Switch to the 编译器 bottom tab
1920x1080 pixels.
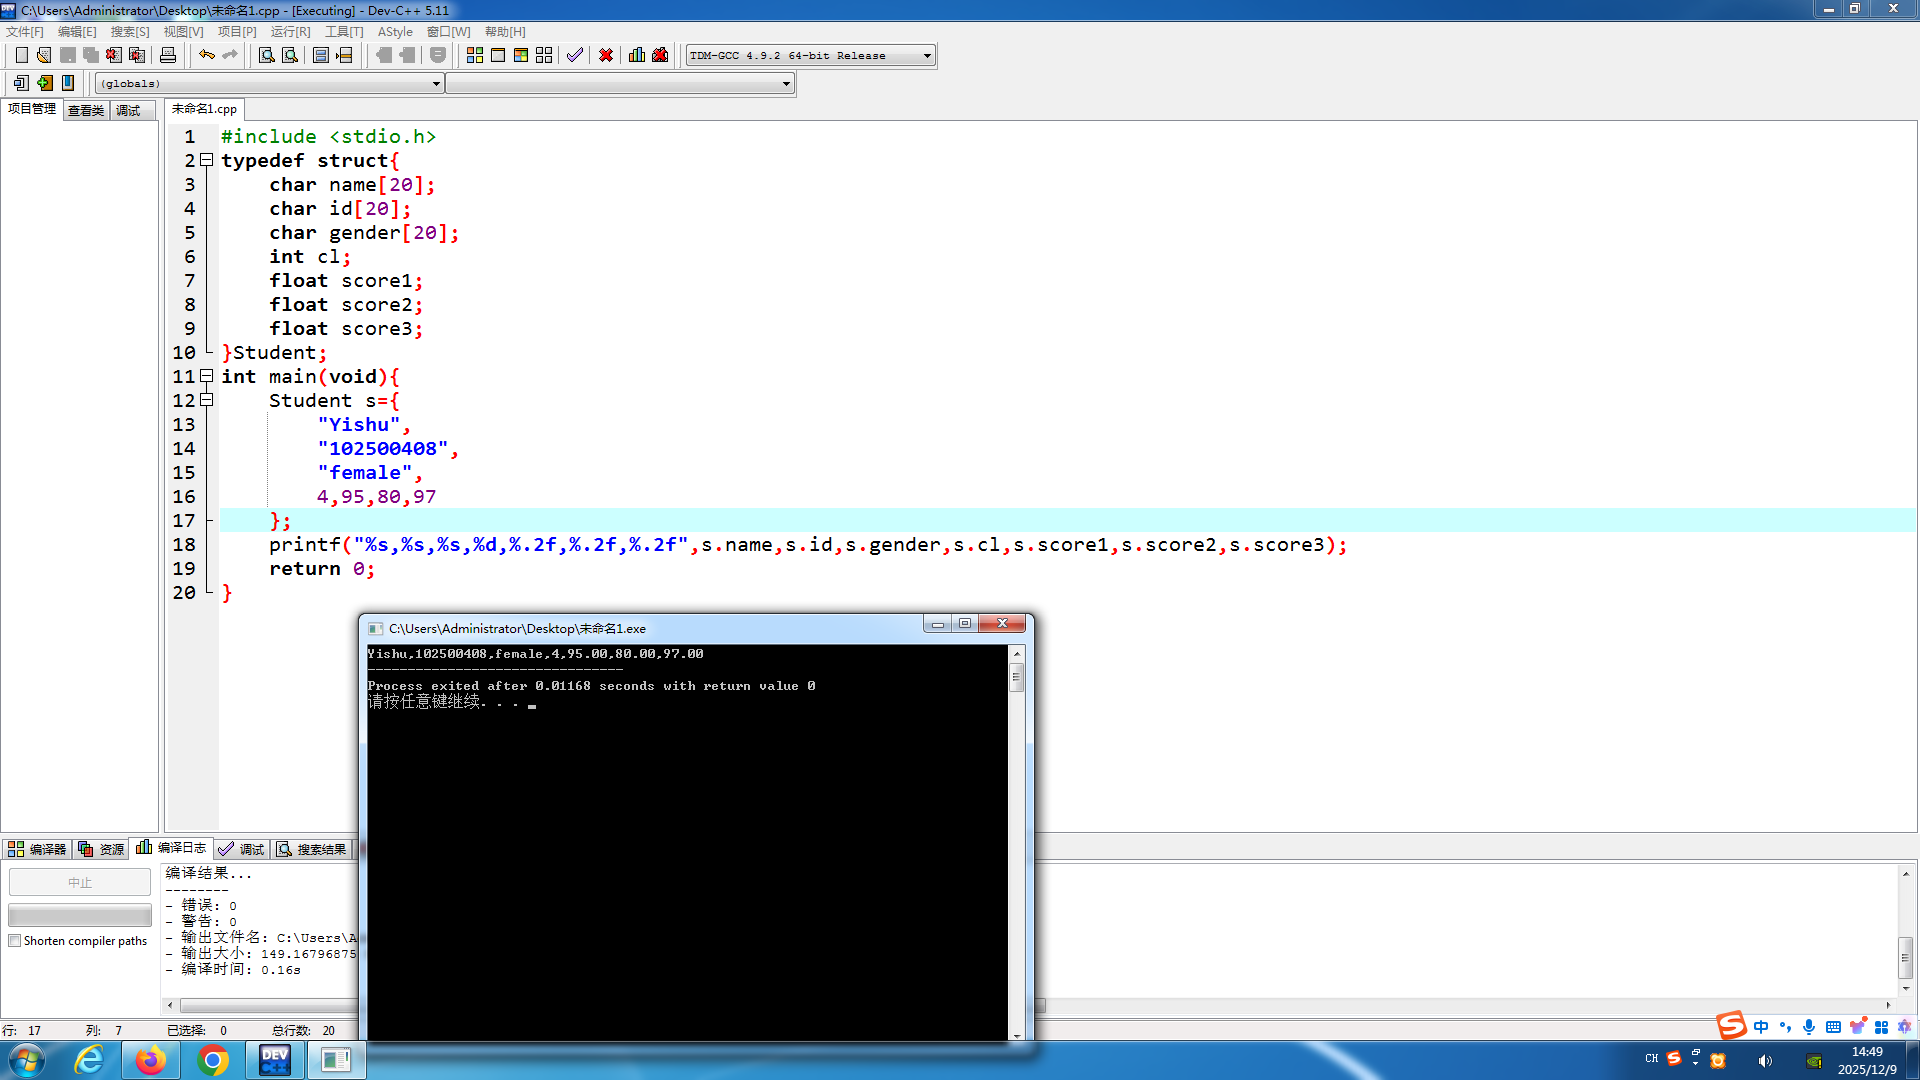(x=38, y=849)
